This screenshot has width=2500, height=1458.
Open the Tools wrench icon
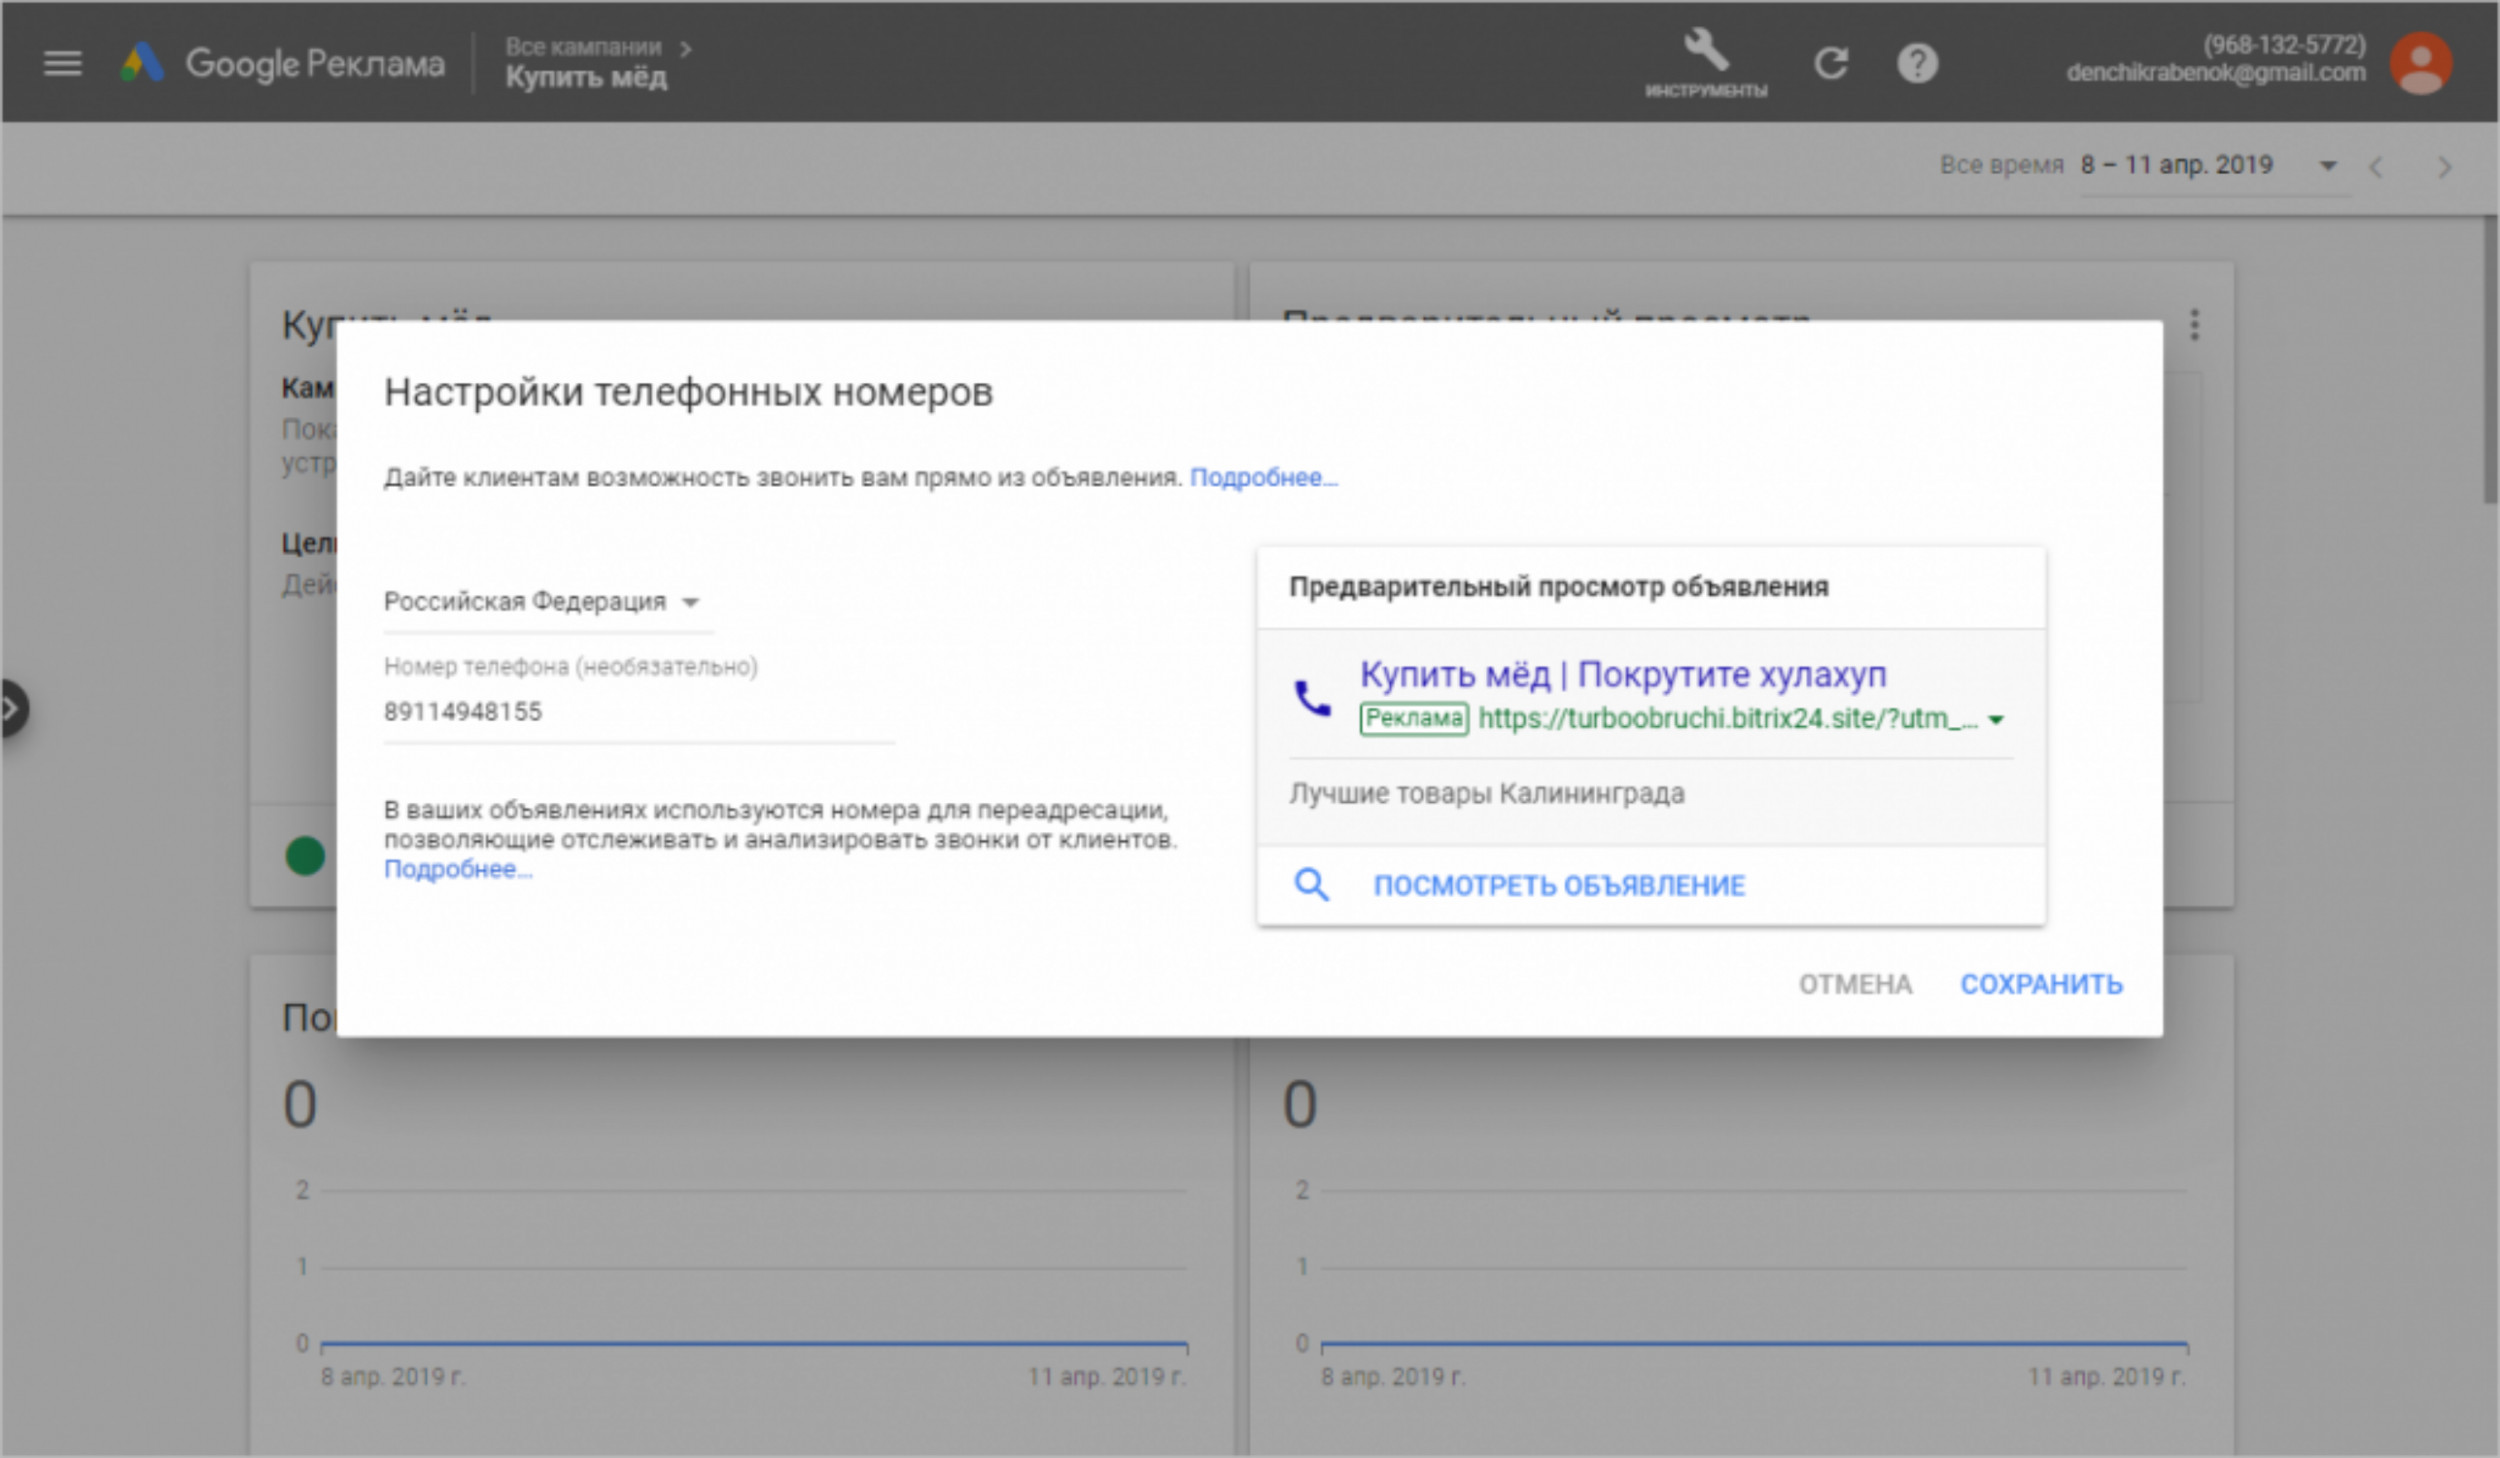pos(1705,50)
